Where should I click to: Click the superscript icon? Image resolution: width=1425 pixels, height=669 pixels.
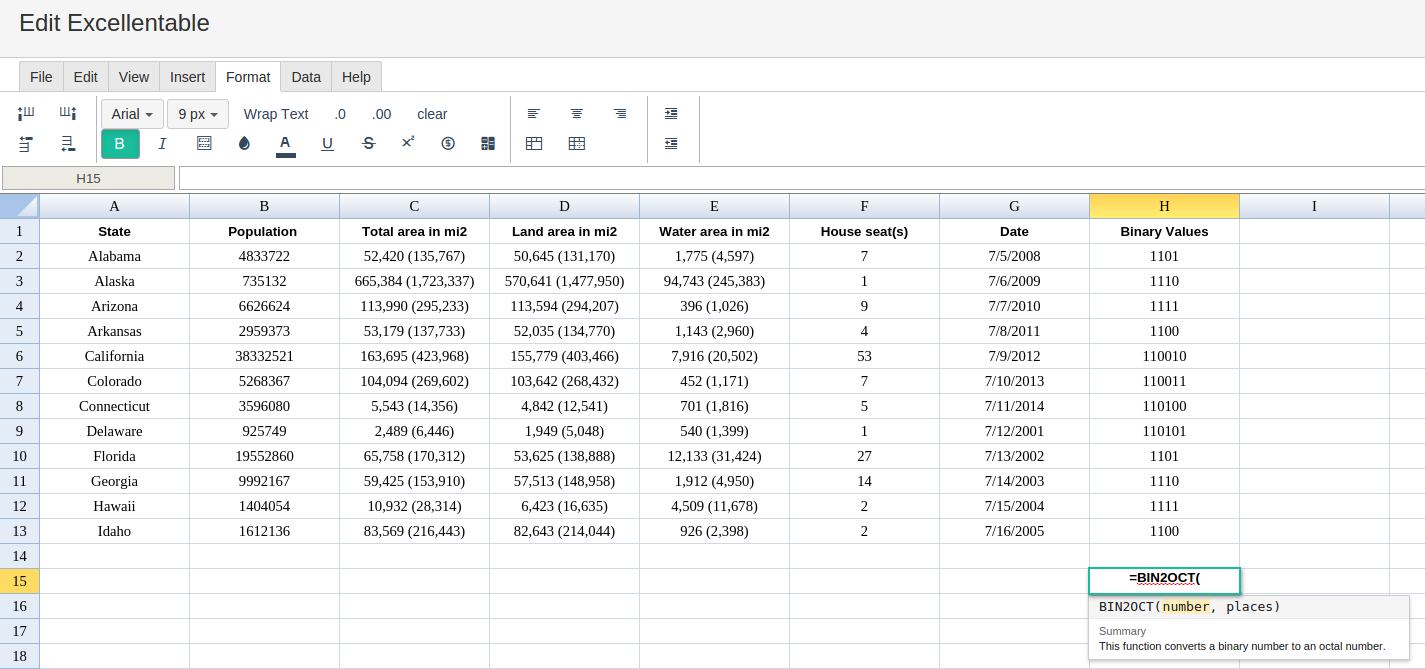pyautogui.click(x=408, y=143)
